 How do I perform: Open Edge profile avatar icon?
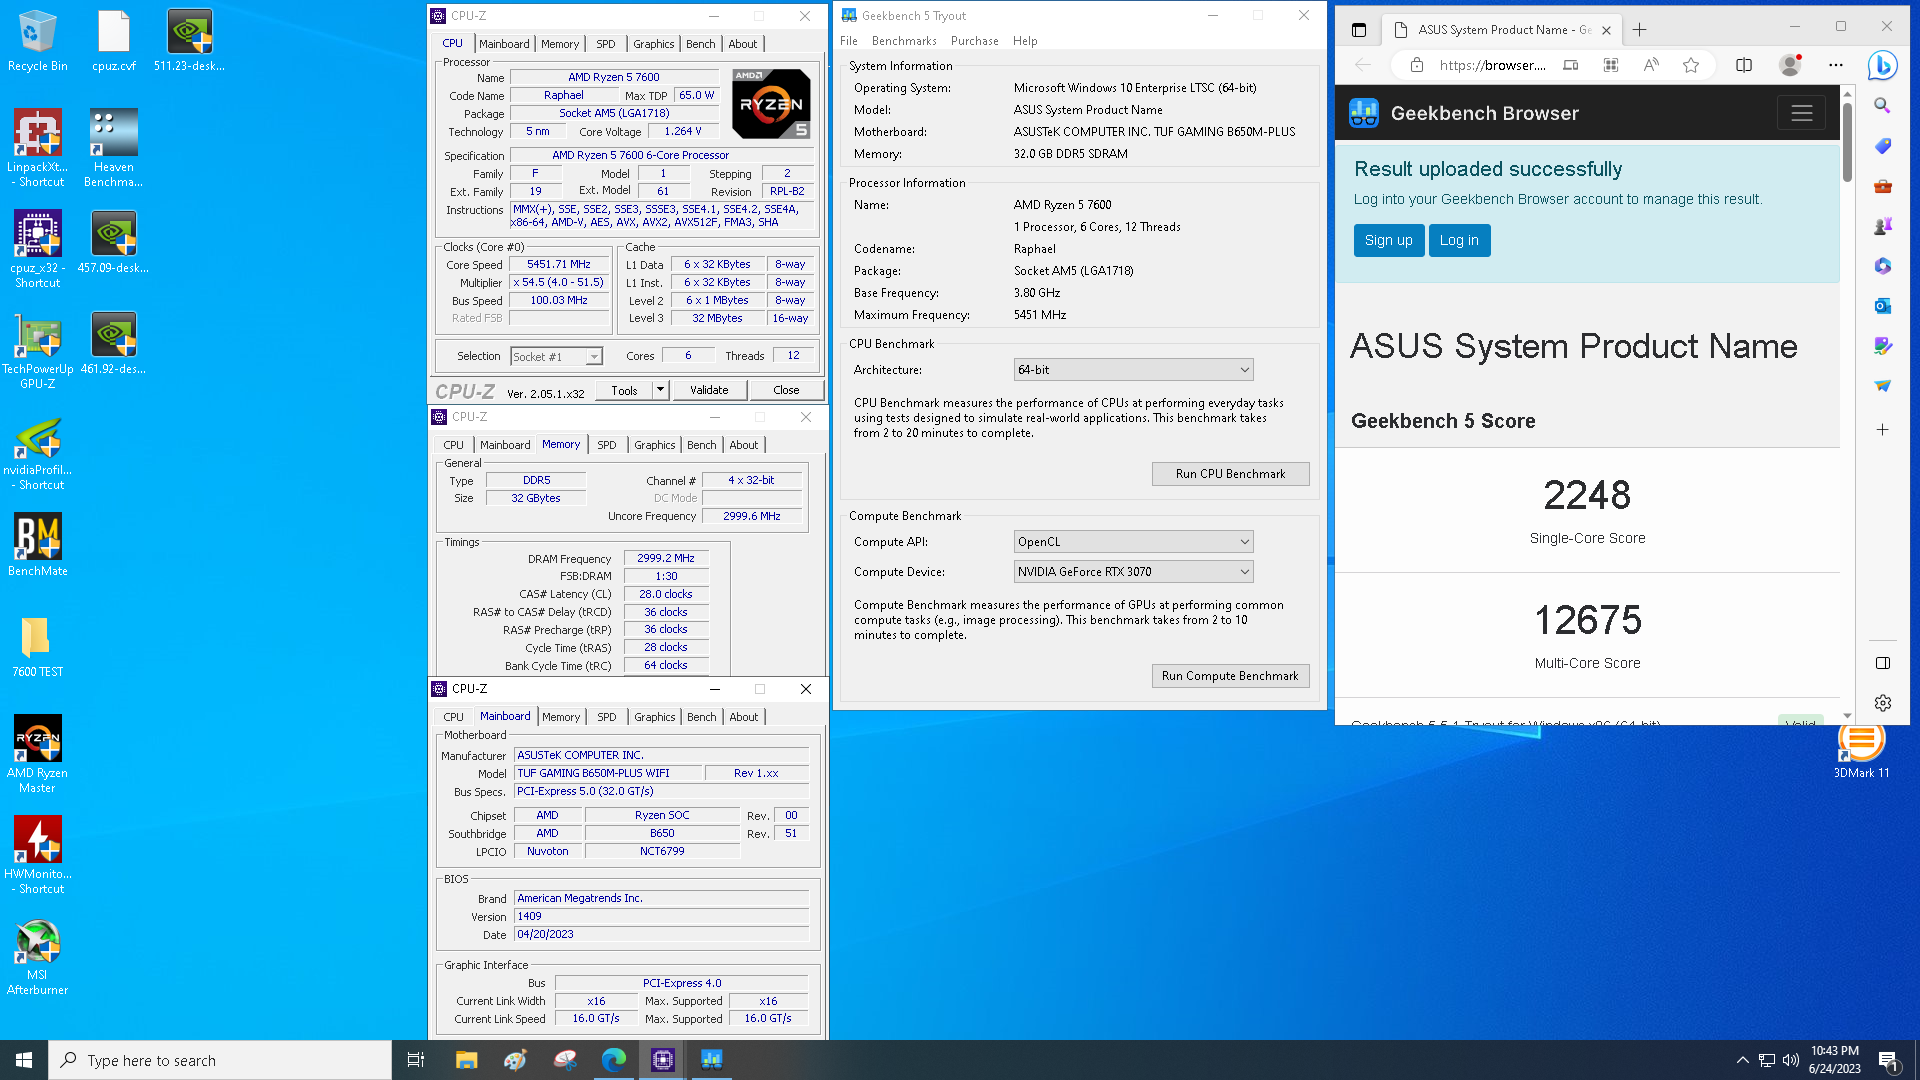[1790, 65]
